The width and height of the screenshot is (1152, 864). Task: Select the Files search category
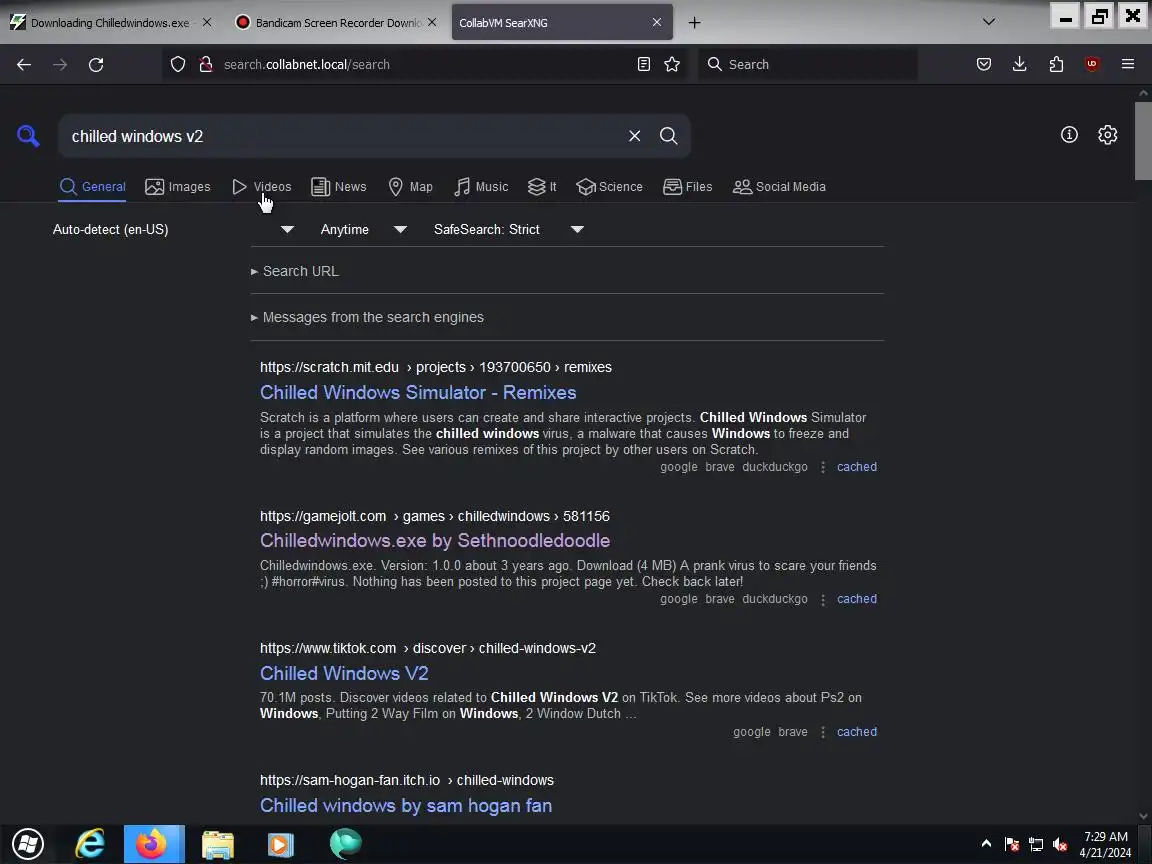click(688, 187)
